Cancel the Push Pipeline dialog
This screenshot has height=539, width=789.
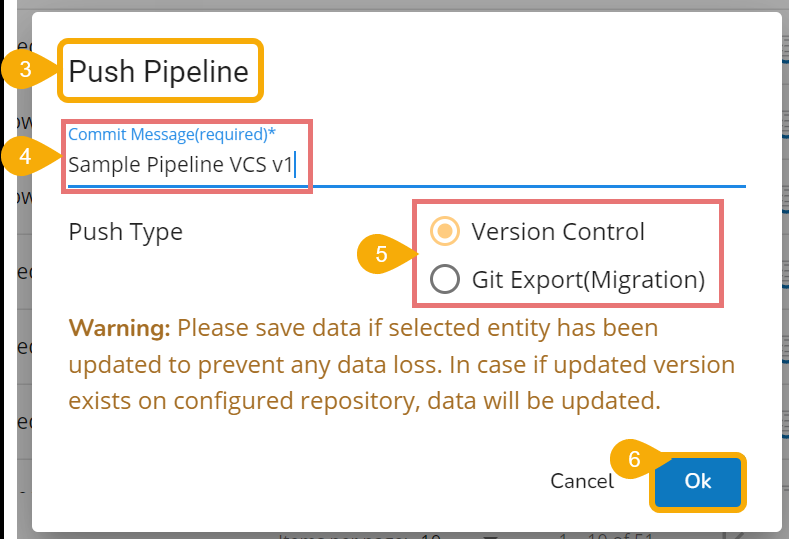tap(581, 482)
